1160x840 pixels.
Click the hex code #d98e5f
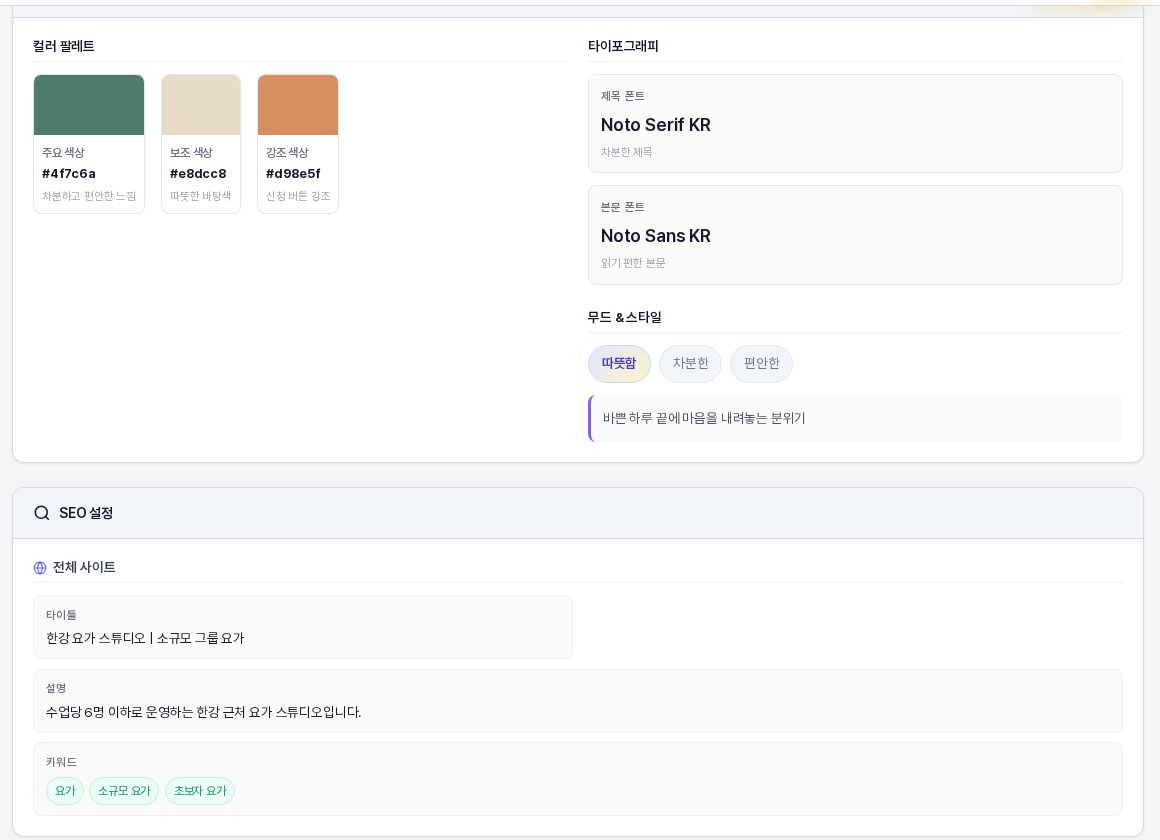pos(294,174)
